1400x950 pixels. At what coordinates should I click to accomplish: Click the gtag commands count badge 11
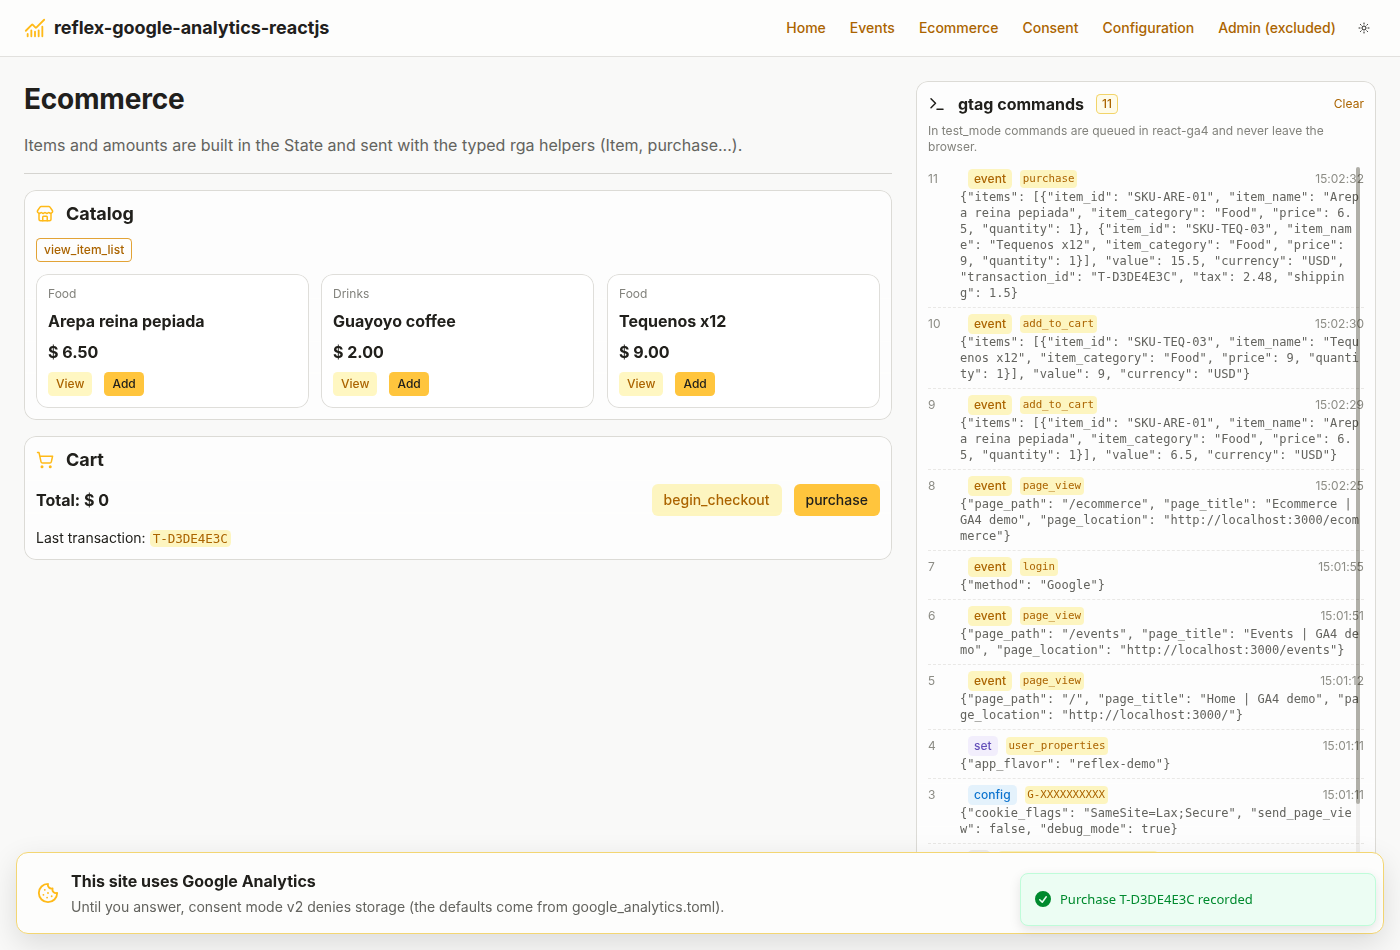coord(1107,104)
